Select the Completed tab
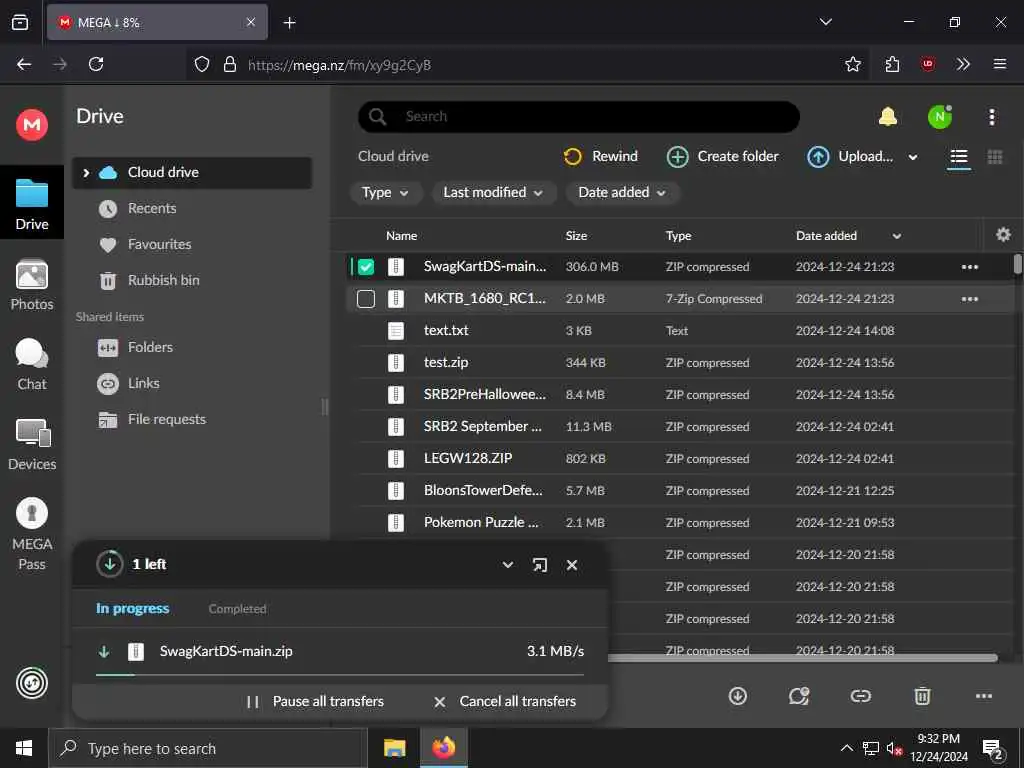This screenshot has height=768, width=1024. pyautogui.click(x=237, y=609)
